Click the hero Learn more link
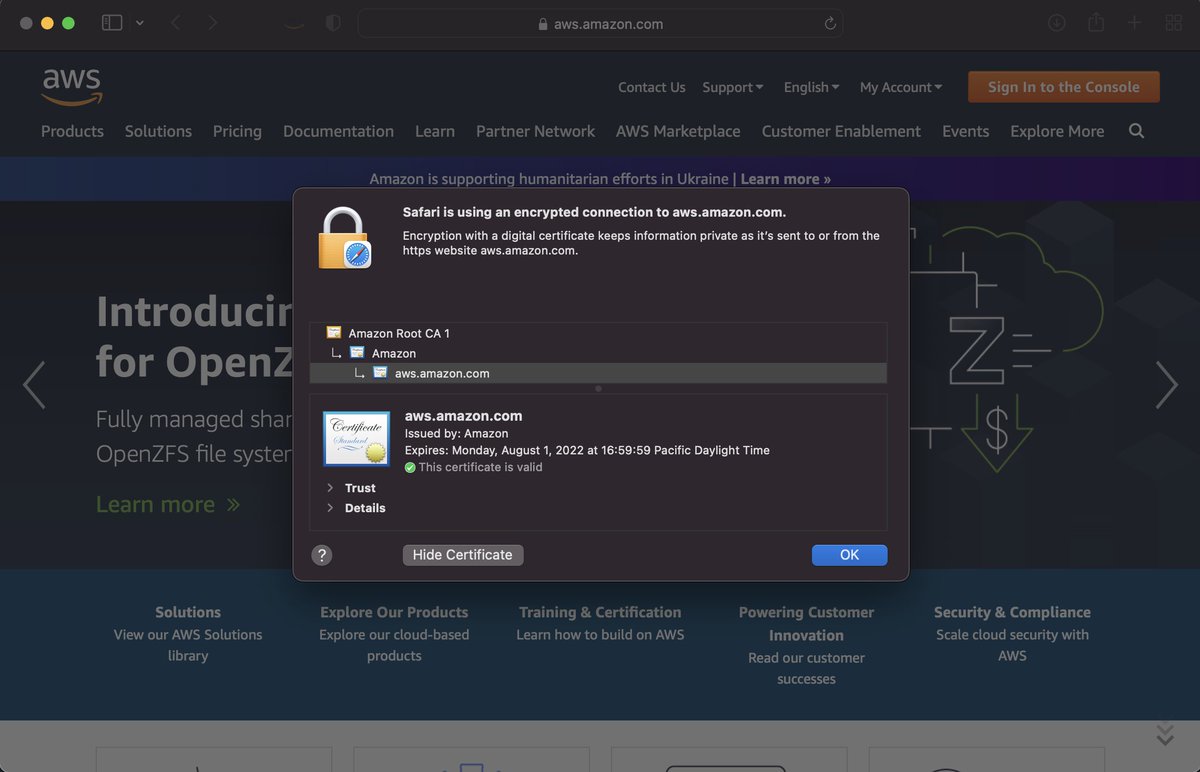 pos(168,505)
